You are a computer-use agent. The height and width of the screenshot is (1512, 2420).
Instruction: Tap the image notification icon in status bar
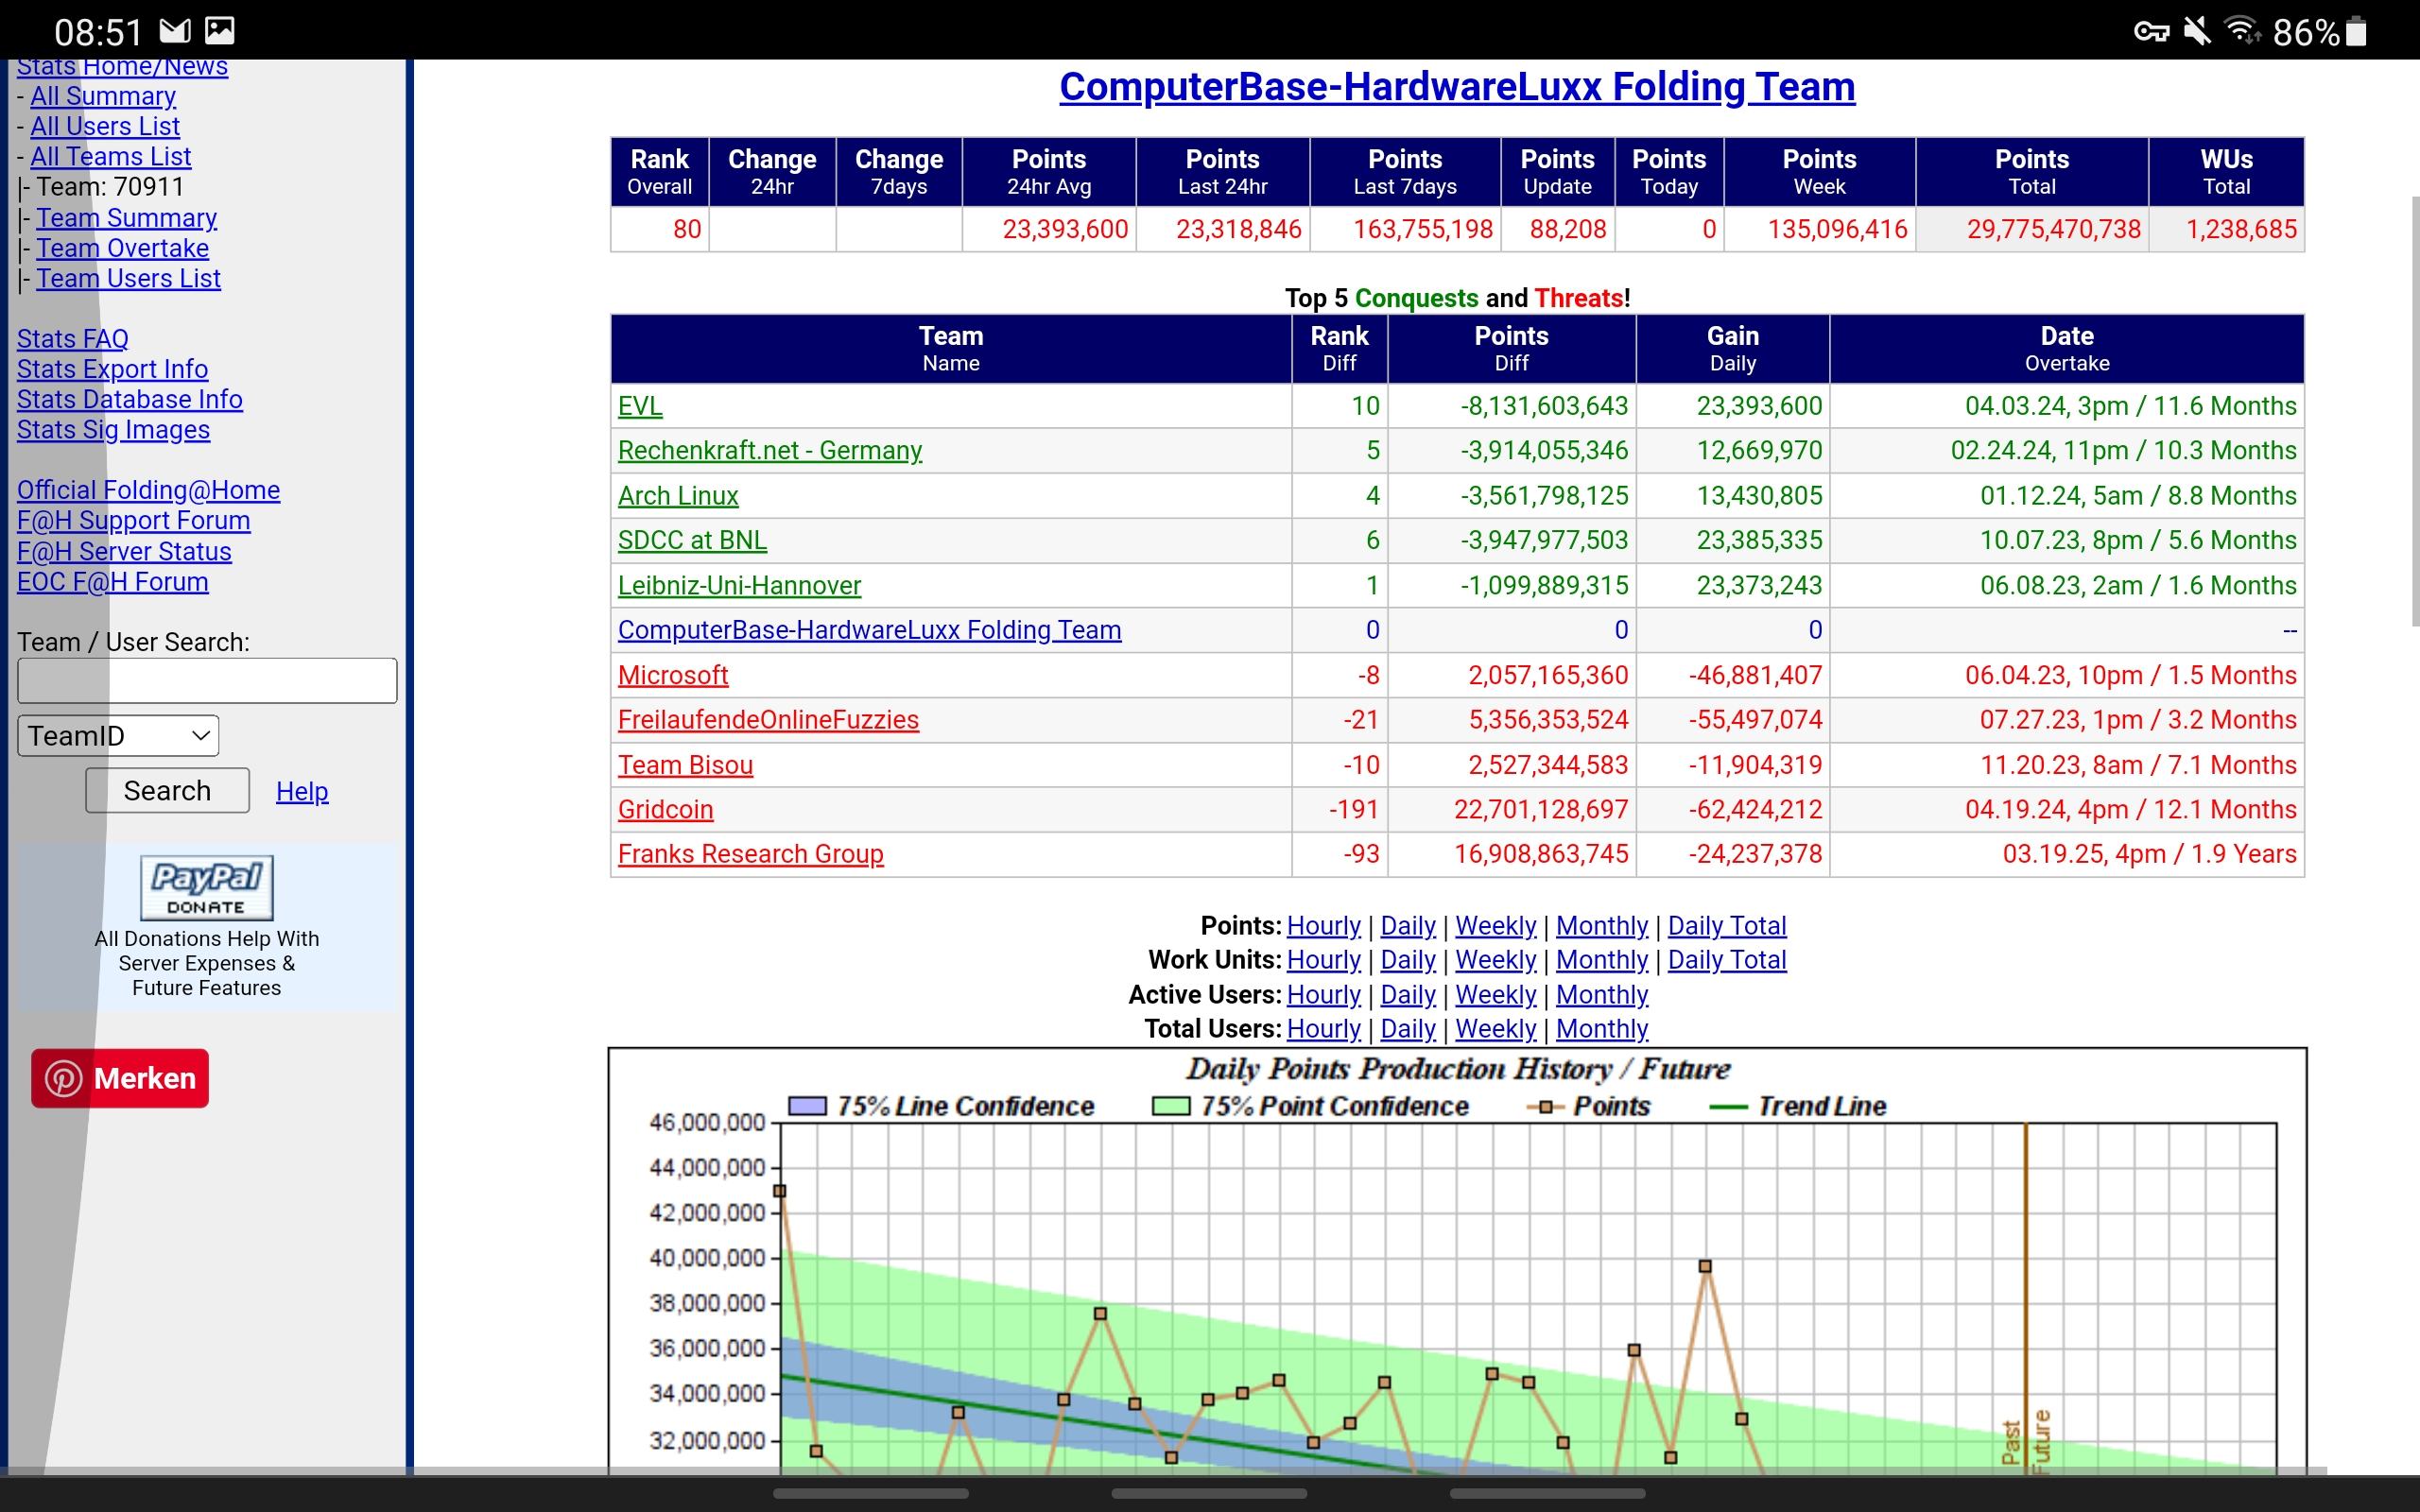[x=219, y=31]
